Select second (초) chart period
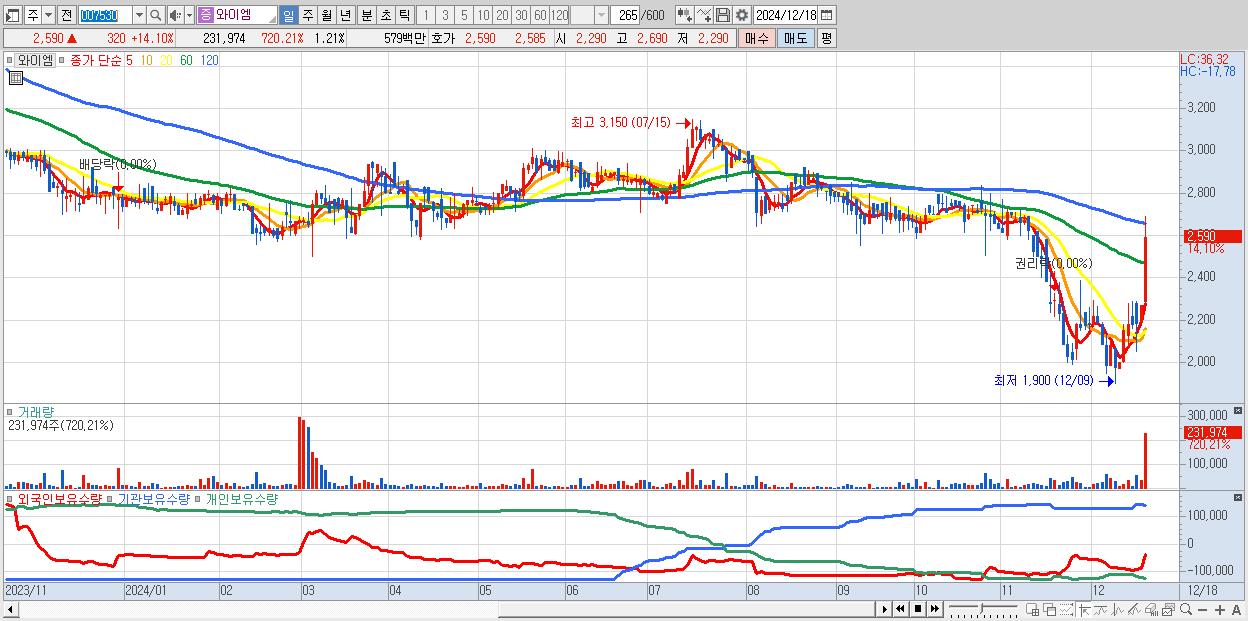Image resolution: width=1248 pixels, height=621 pixels. tap(385, 15)
